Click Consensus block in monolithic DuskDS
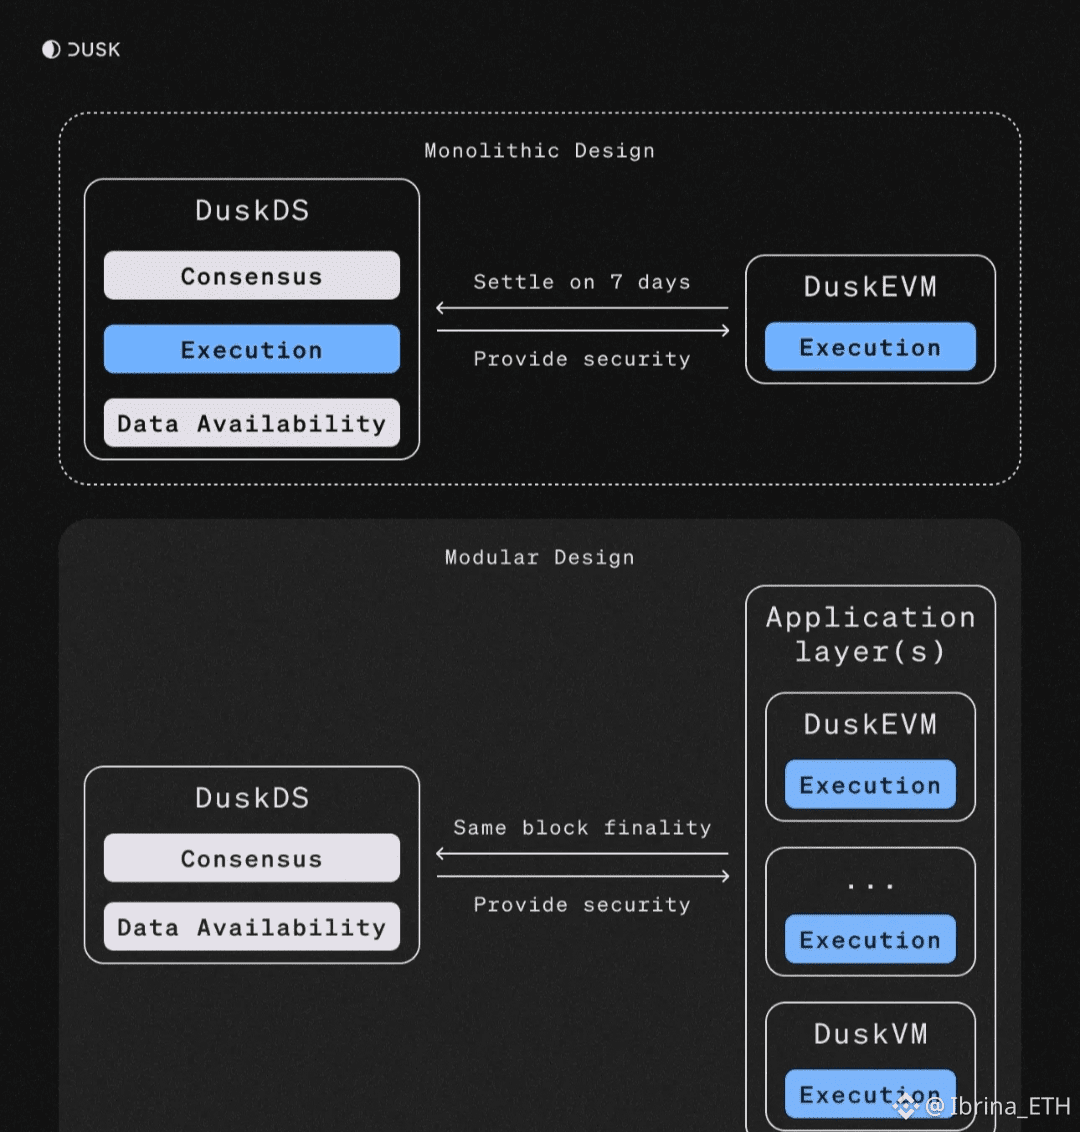This screenshot has height=1132, width=1080. [252, 276]
